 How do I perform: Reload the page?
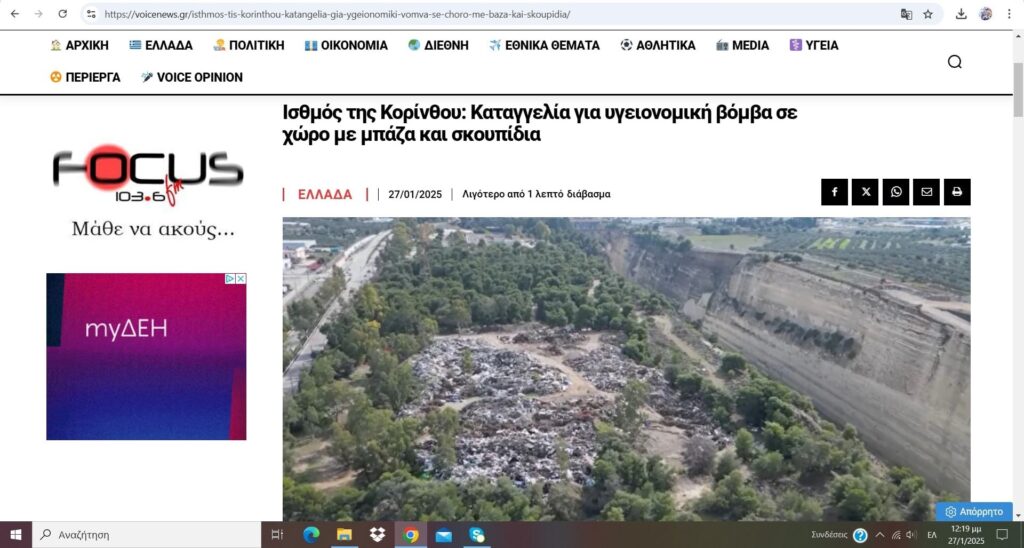[63, 14]
